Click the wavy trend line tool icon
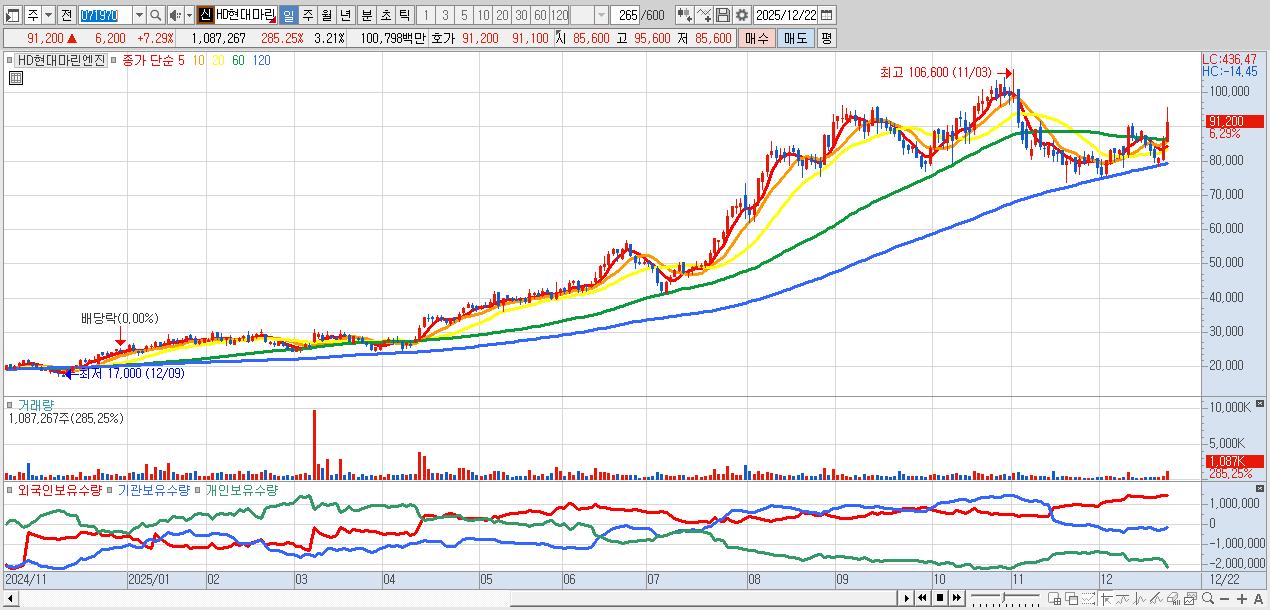The height and width of the screenshot is (610, 1270). point(1122,598)
